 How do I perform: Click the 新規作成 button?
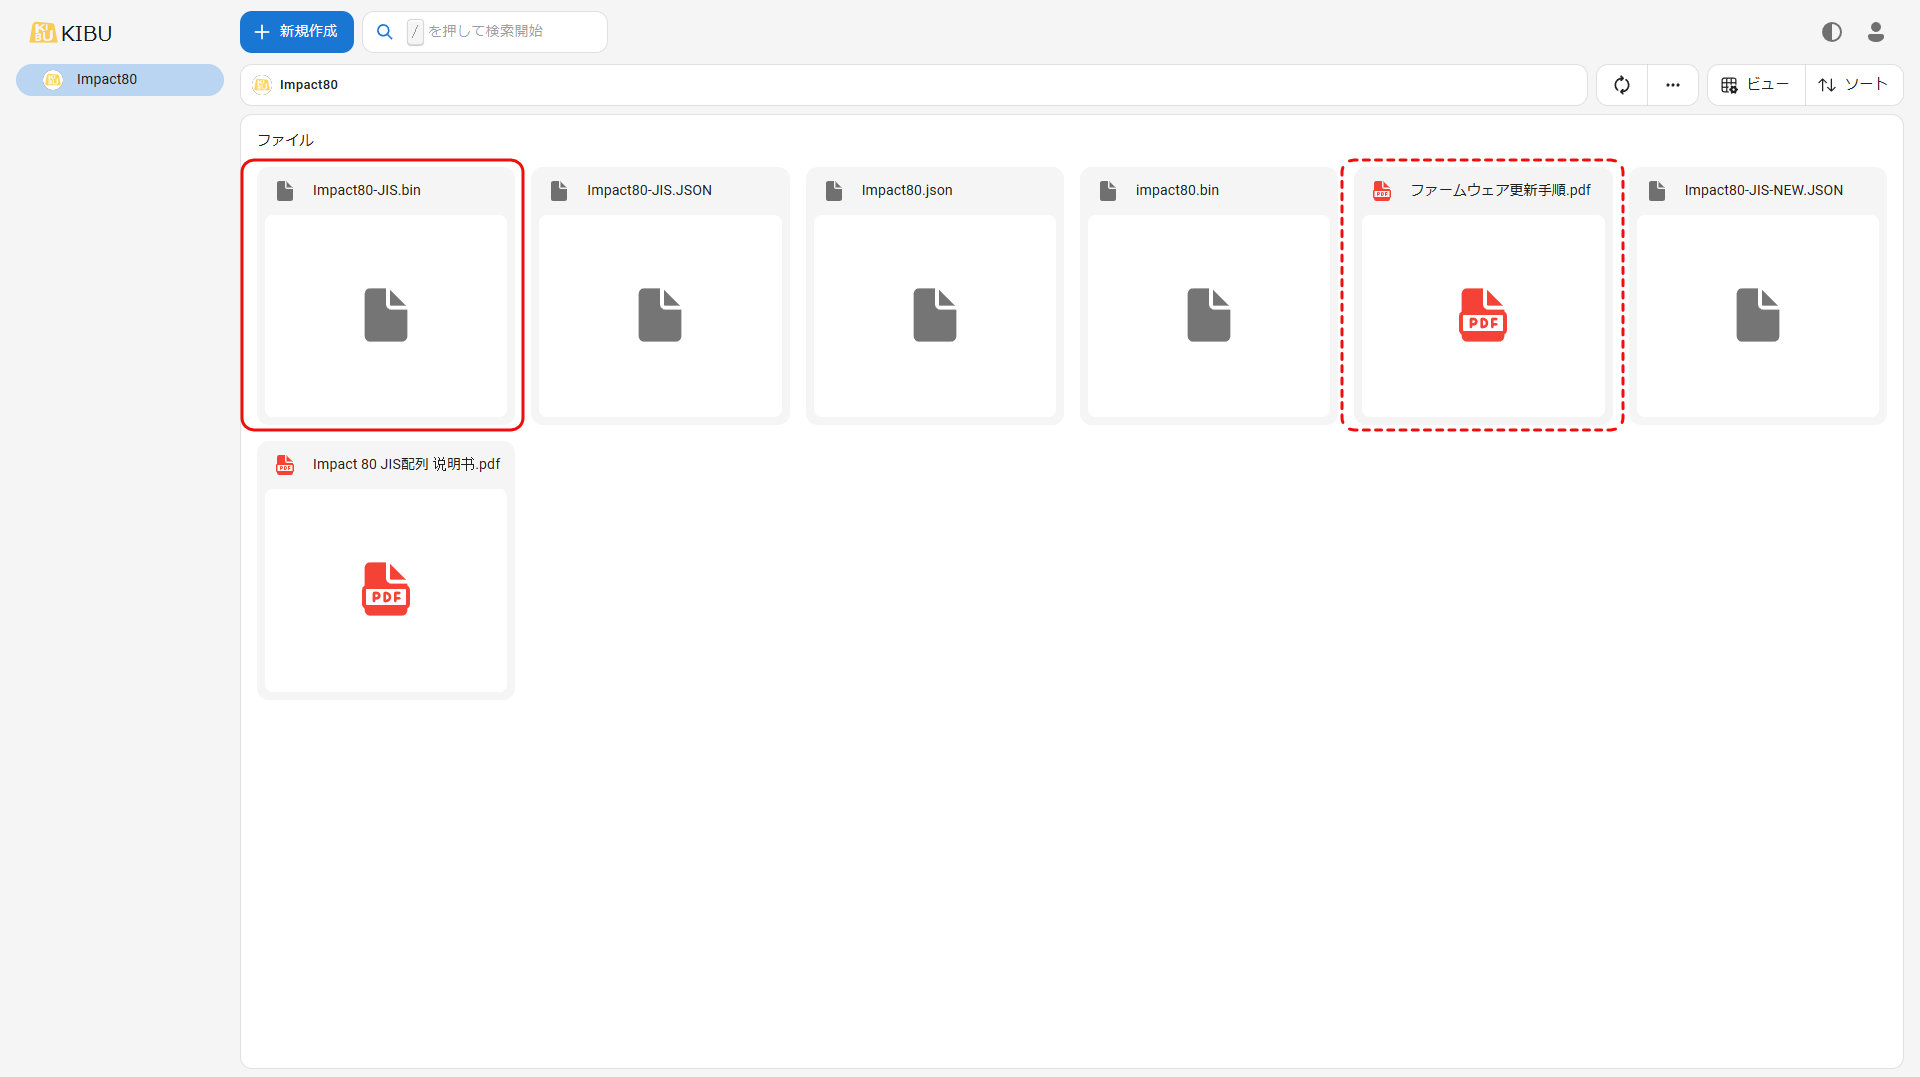[x=296, y=32]
